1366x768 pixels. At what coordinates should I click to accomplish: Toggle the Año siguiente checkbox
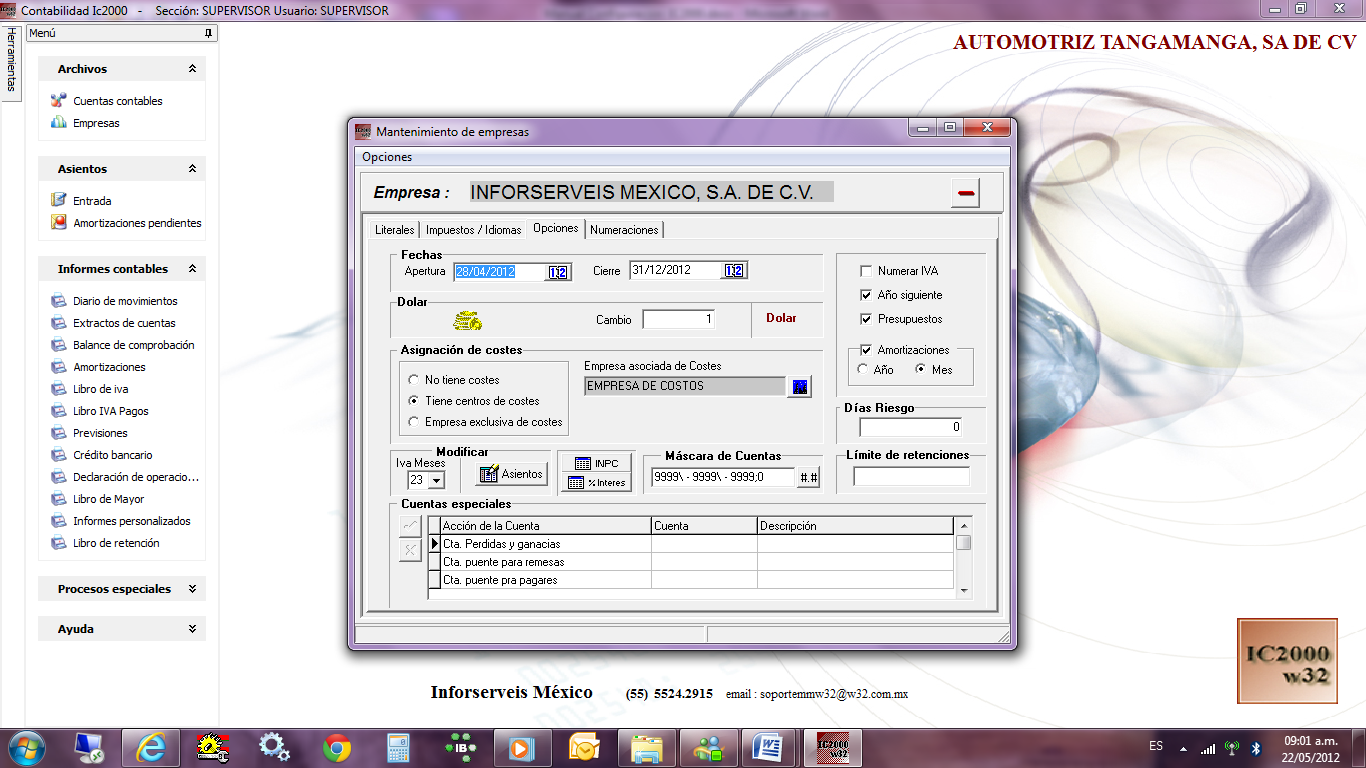click(x=866, y=295)
